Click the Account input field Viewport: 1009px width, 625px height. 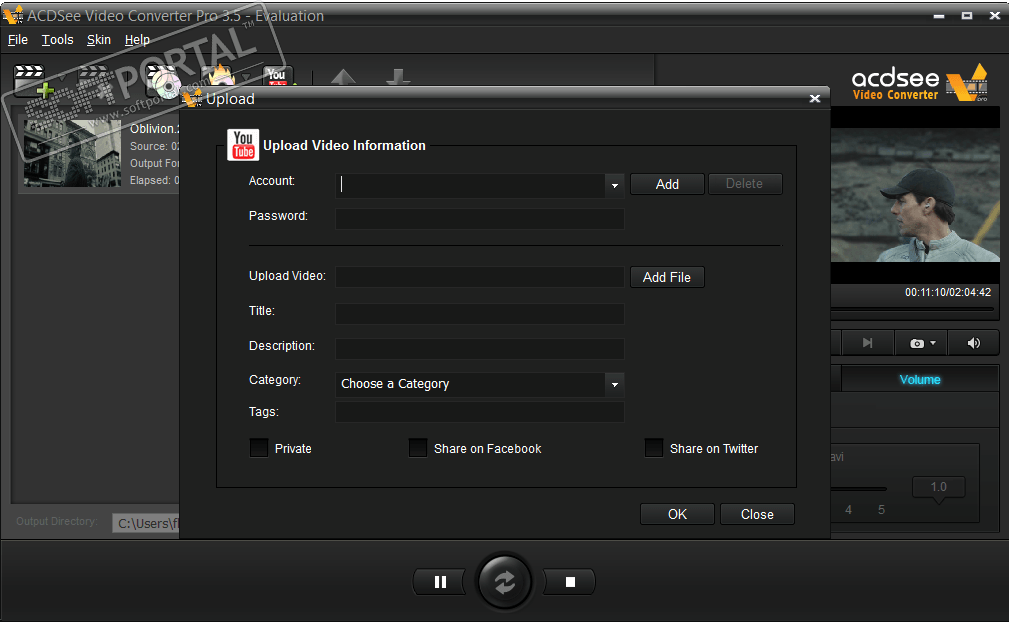(470, 185)
